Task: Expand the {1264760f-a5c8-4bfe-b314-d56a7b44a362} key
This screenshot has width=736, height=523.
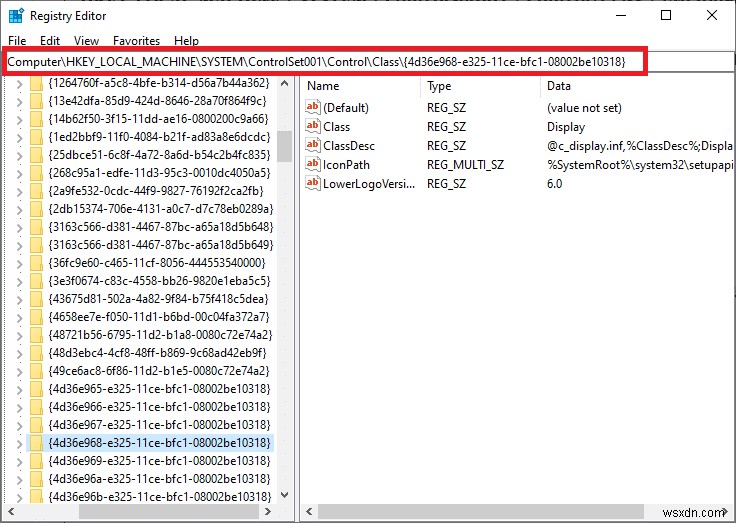Action: [19, 85]
